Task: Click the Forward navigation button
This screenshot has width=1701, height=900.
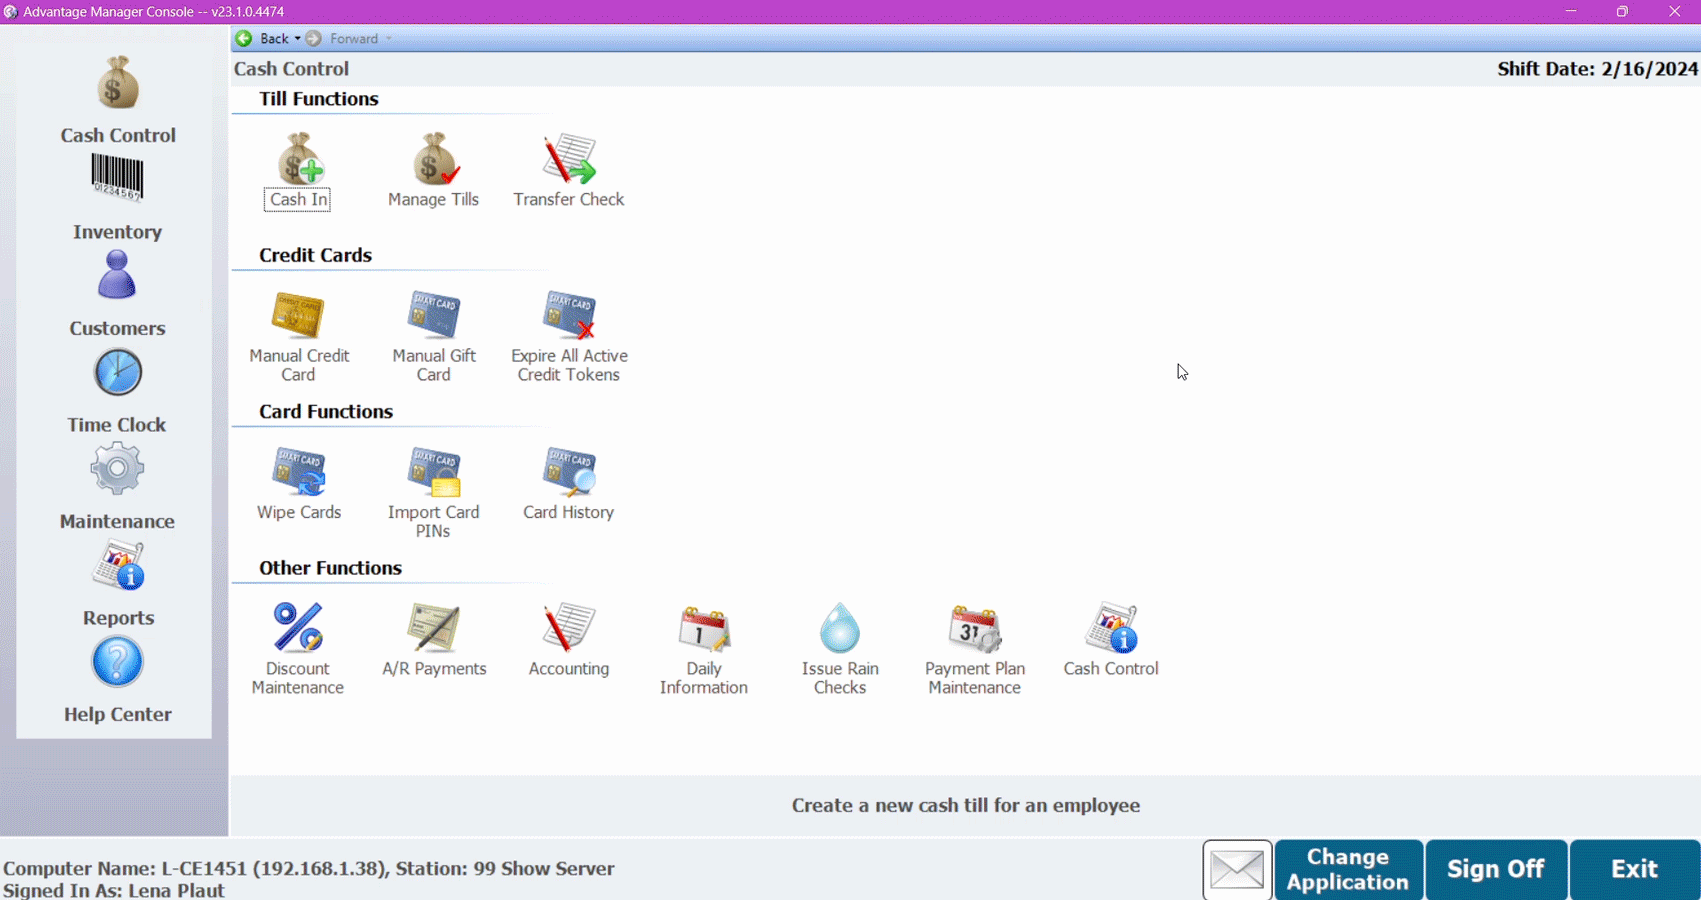Action: [343, 39]
